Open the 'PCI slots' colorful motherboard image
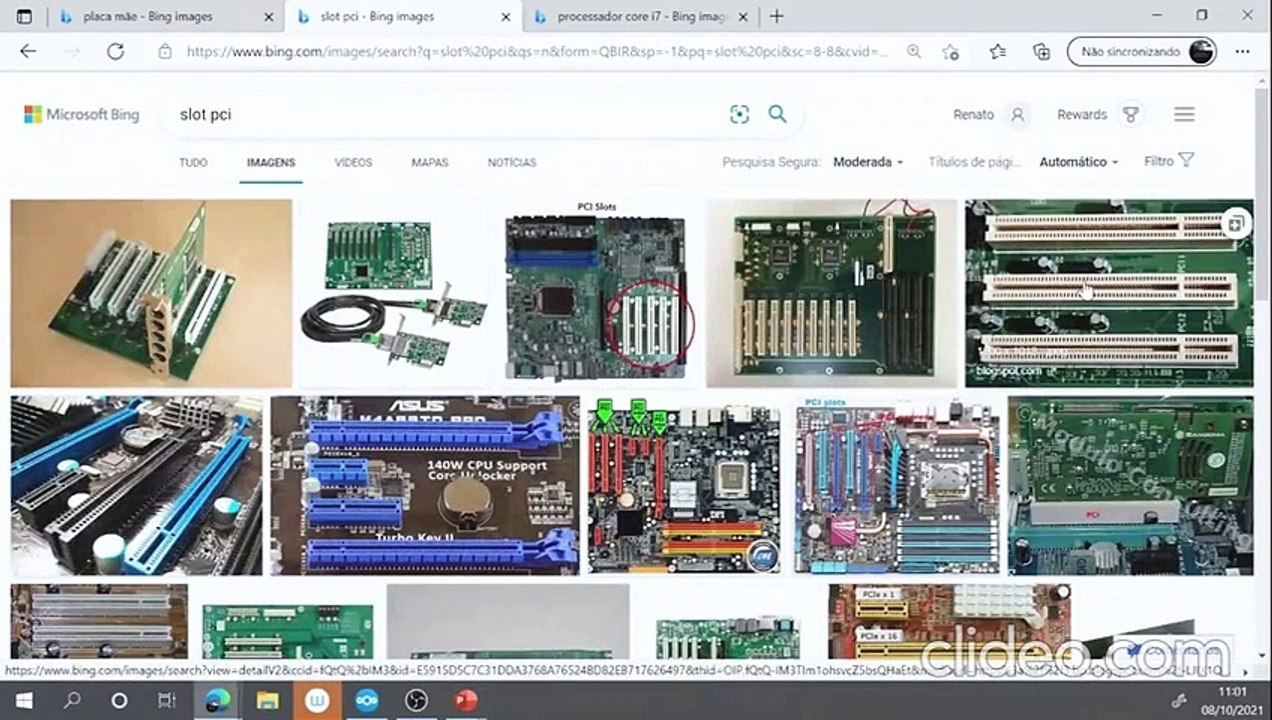1272x720 pixels. coord(897,485)
